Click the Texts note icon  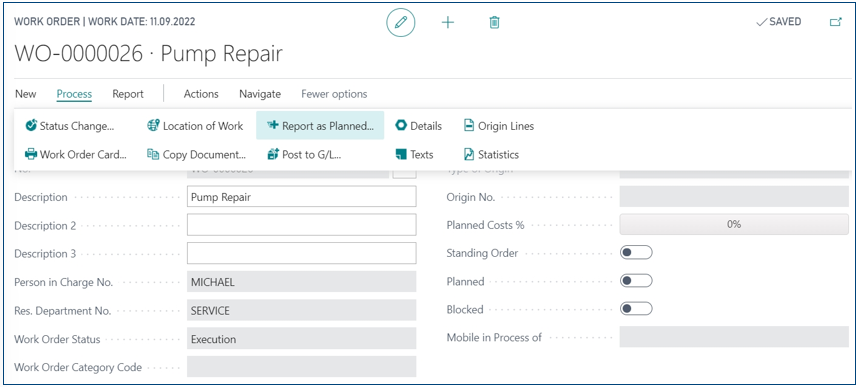[x=401, y=154]
